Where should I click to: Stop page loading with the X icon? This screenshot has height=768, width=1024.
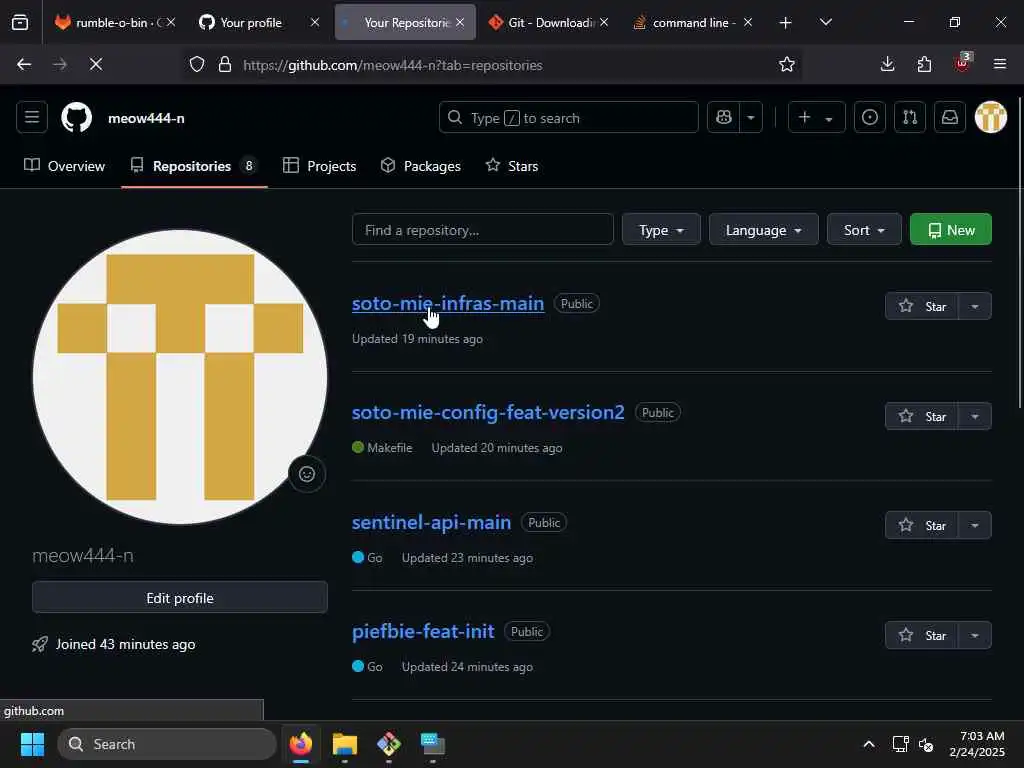96,64
